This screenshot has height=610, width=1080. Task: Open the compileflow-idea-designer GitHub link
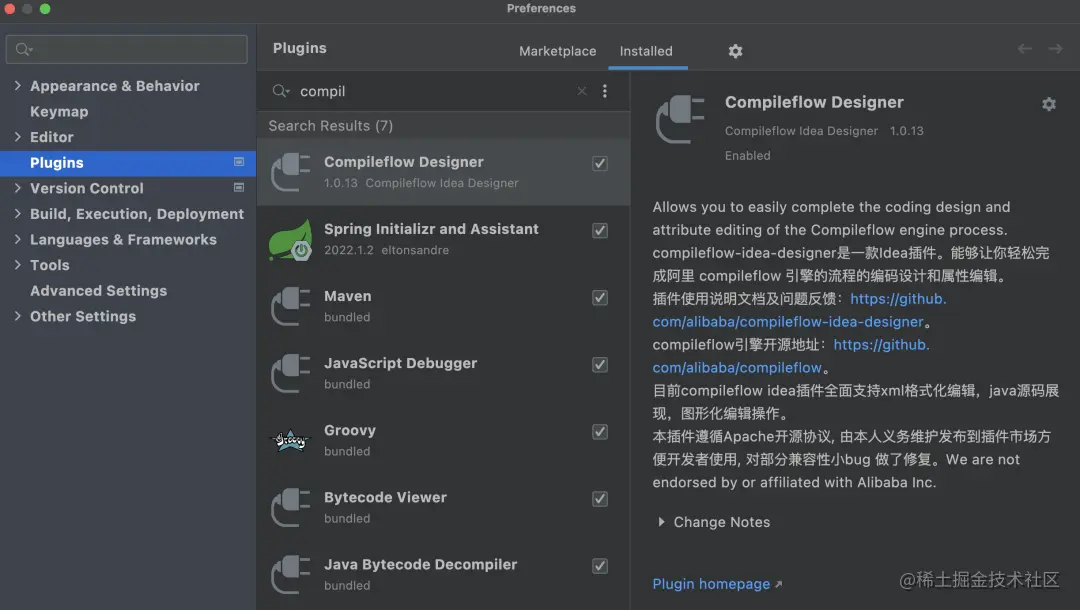[x=788, y=322]
